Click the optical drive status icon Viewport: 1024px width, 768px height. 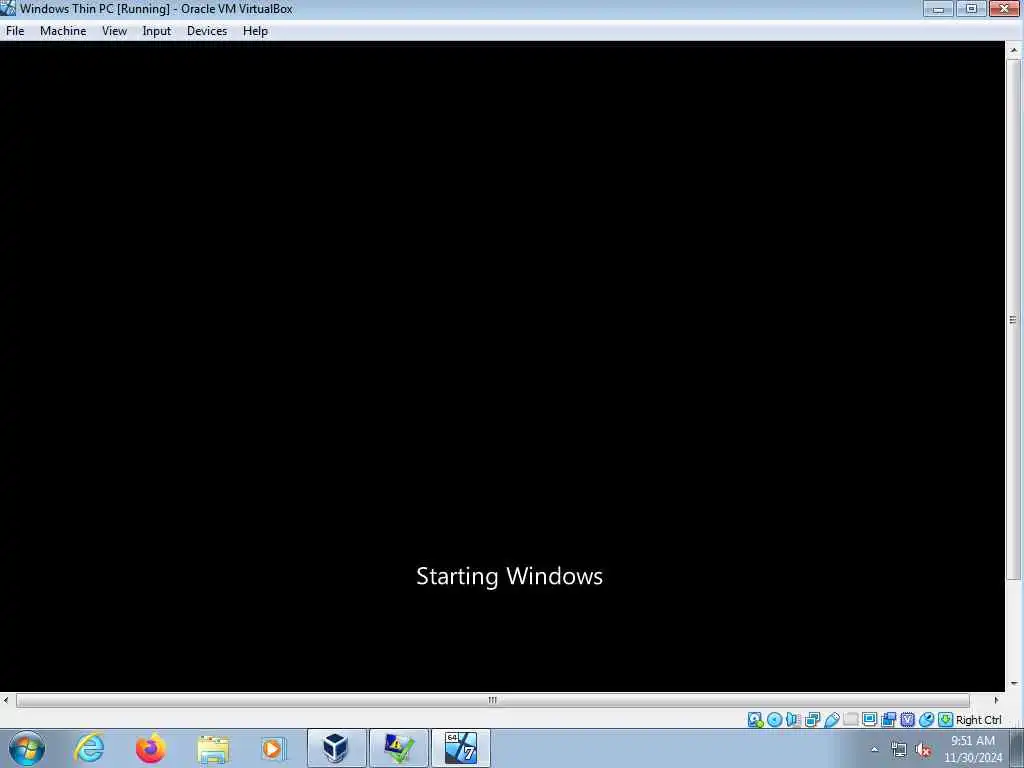tap(775, 720)
